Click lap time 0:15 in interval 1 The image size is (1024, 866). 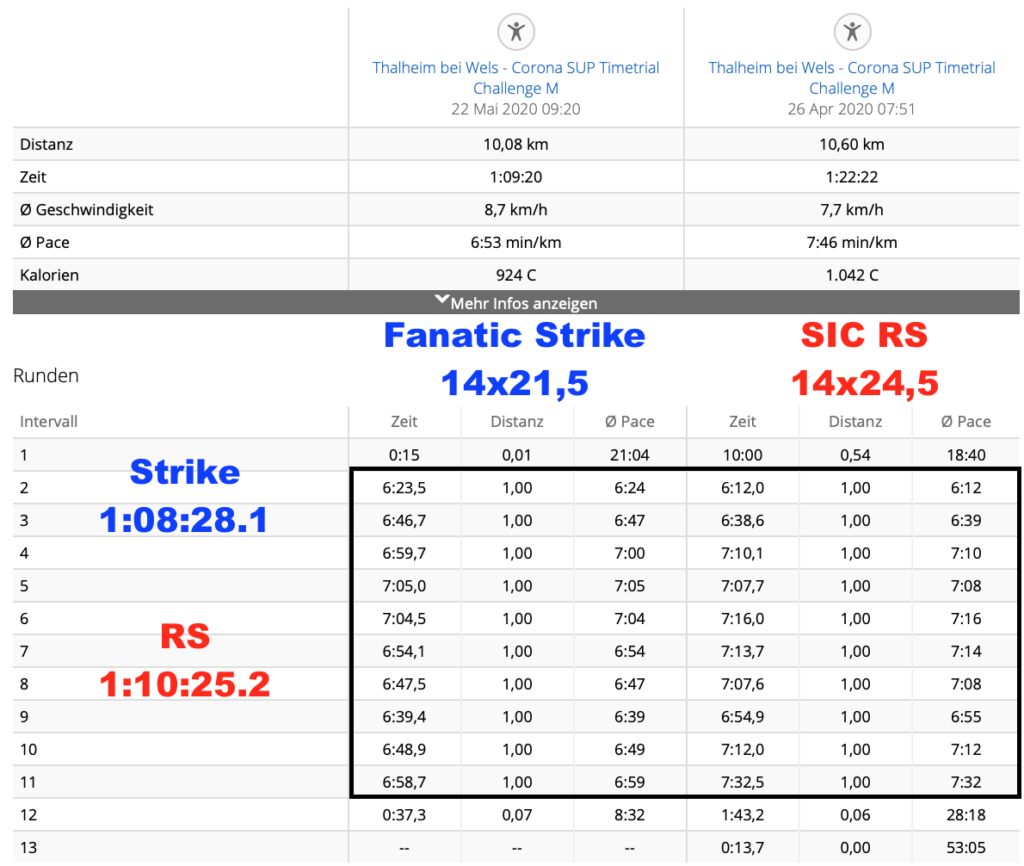[404, 455]
